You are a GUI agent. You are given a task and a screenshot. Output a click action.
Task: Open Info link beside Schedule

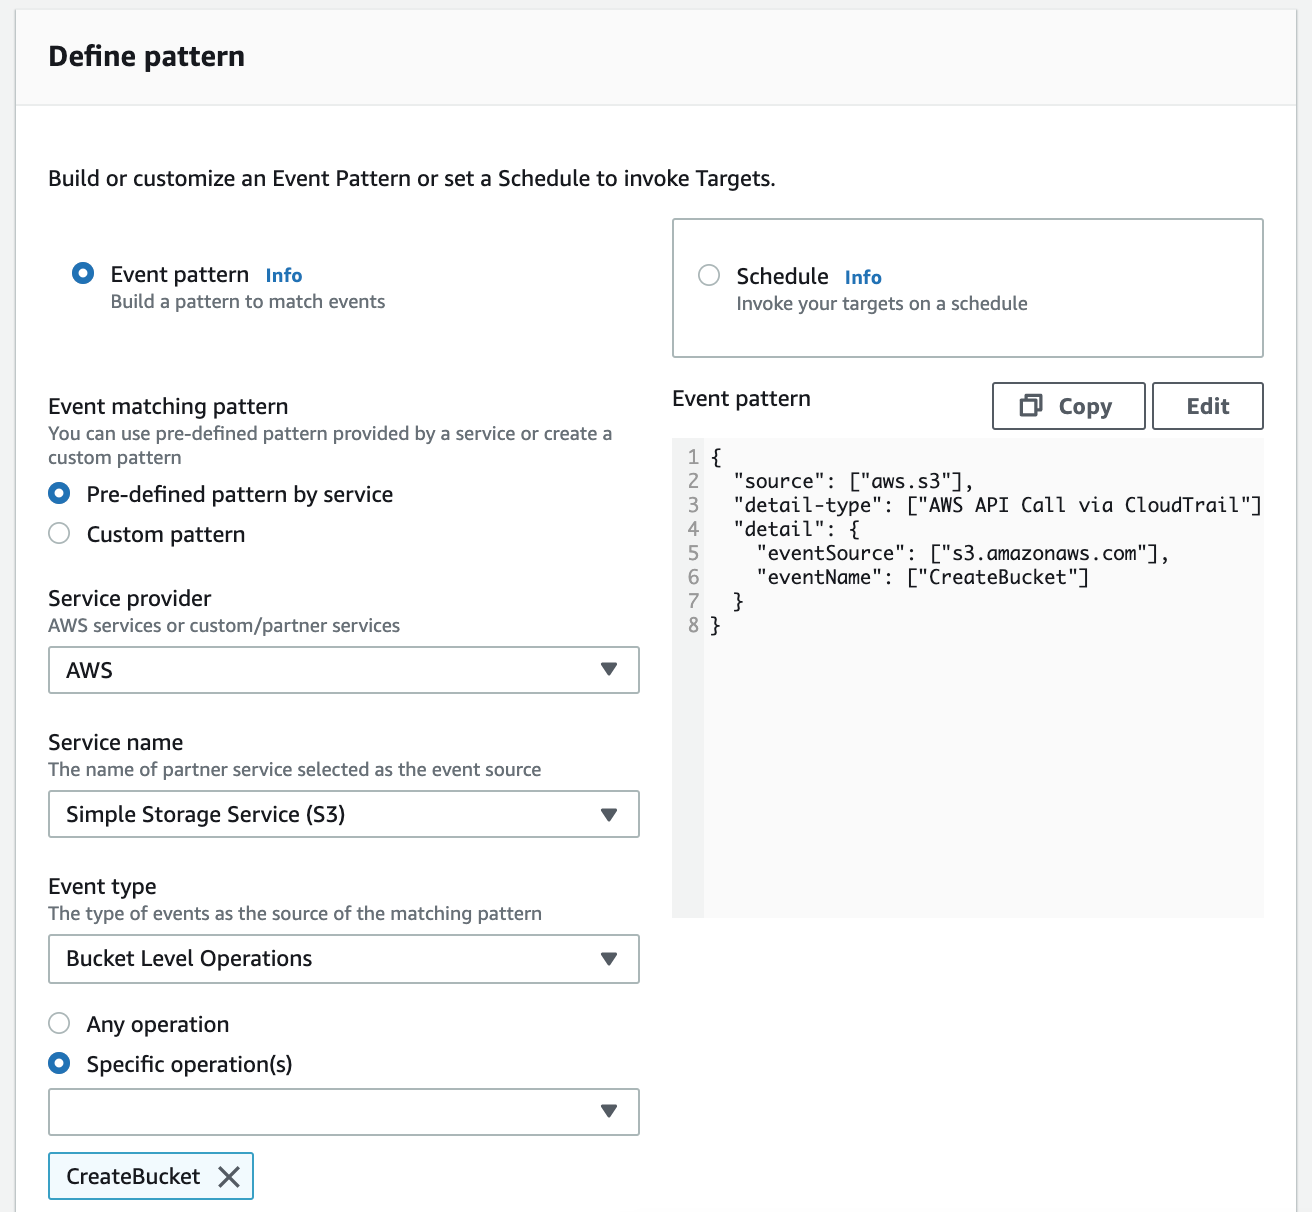coord(863,277)
